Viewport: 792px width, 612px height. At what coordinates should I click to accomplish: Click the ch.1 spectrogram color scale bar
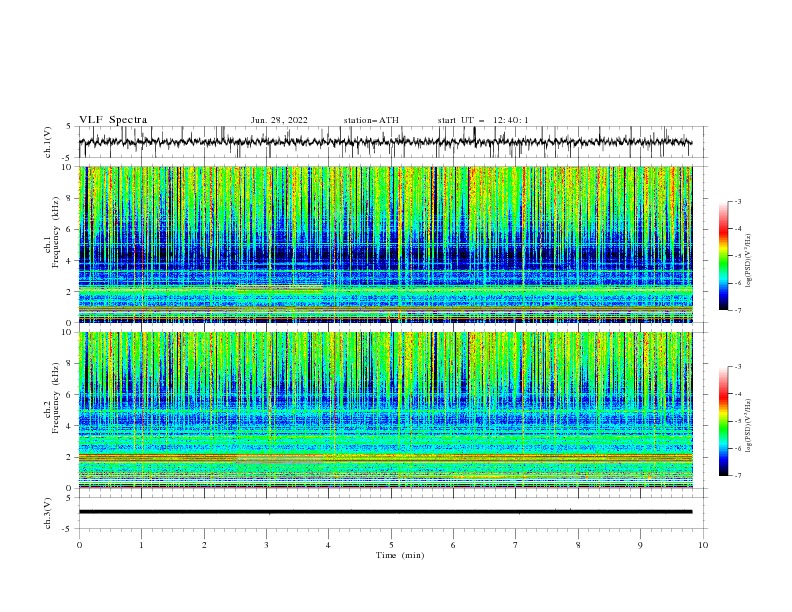[724, 256]
